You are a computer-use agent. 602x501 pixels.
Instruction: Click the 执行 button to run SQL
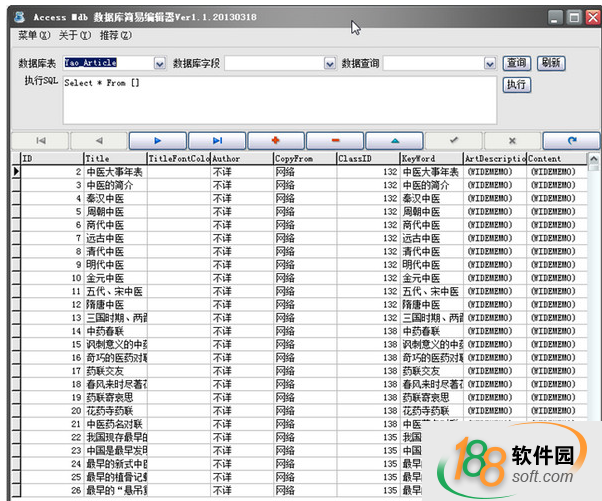(x=516, y=85)
